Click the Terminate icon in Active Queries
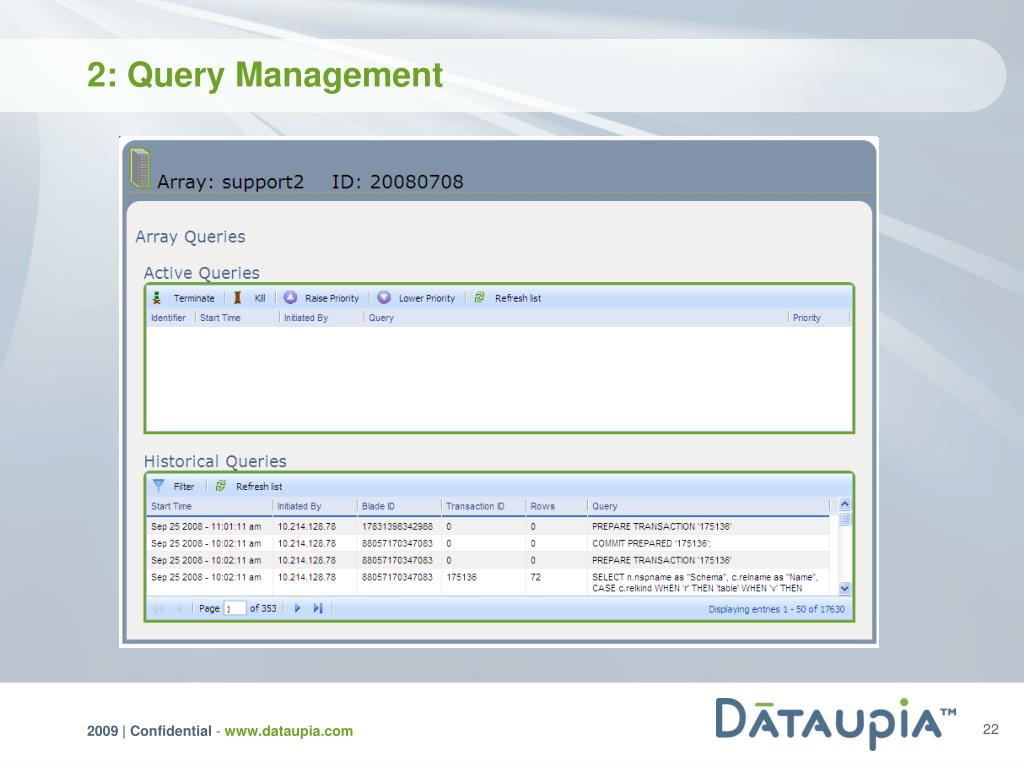The width and height of the screenshot is (1024, 768). point(157,298)
